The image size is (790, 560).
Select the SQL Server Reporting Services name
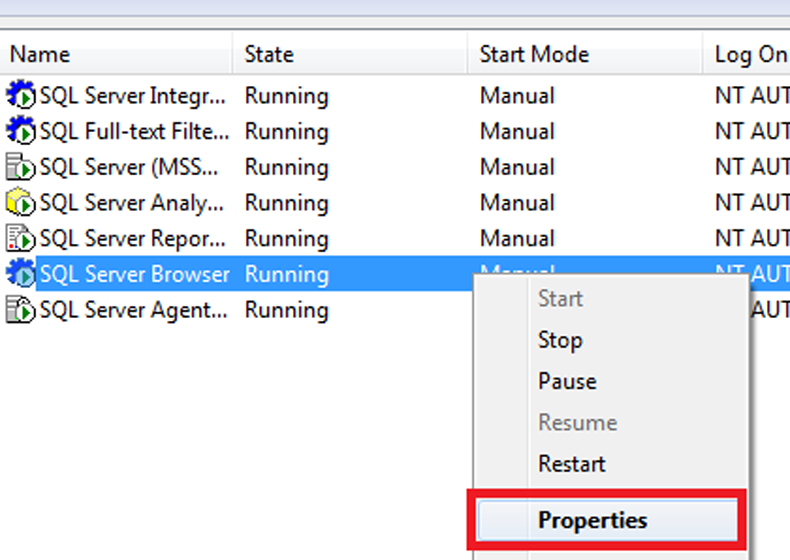132,239
